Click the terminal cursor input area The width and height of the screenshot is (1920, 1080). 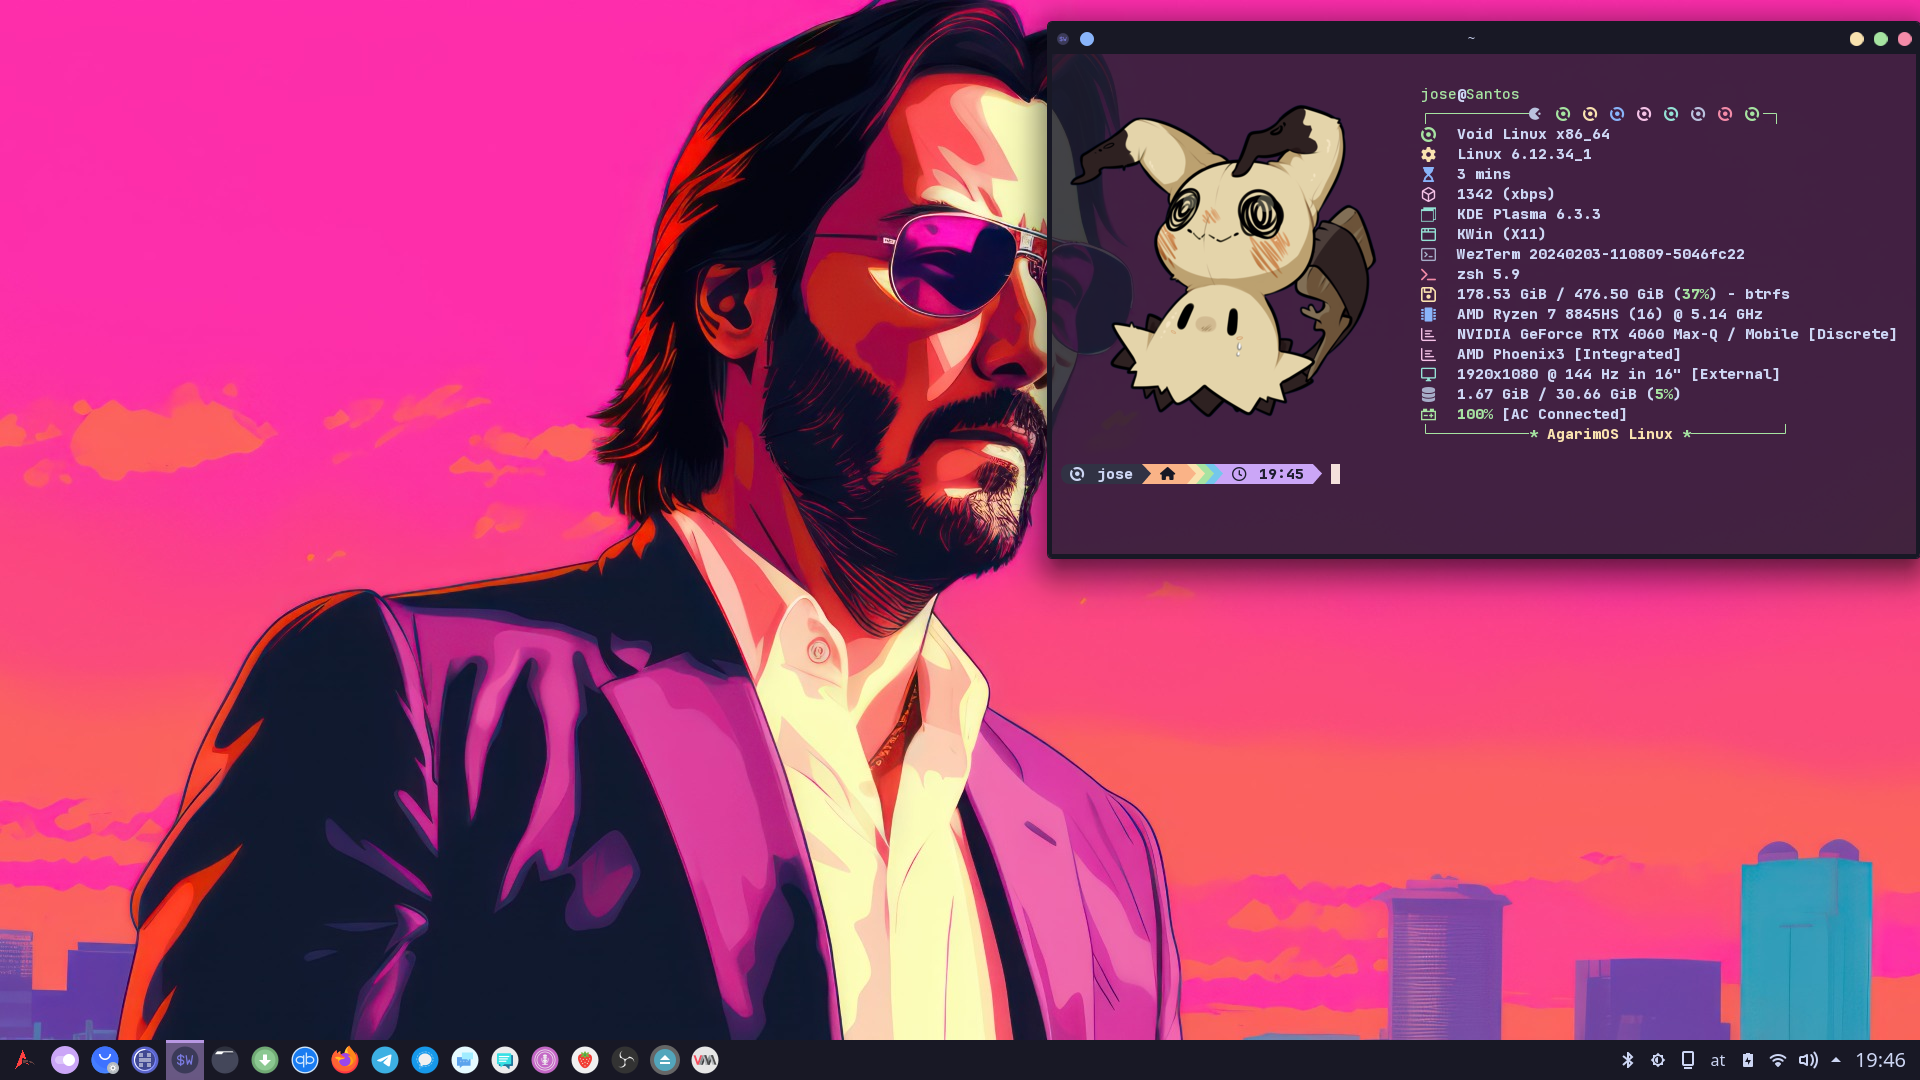click(1335, 474)
